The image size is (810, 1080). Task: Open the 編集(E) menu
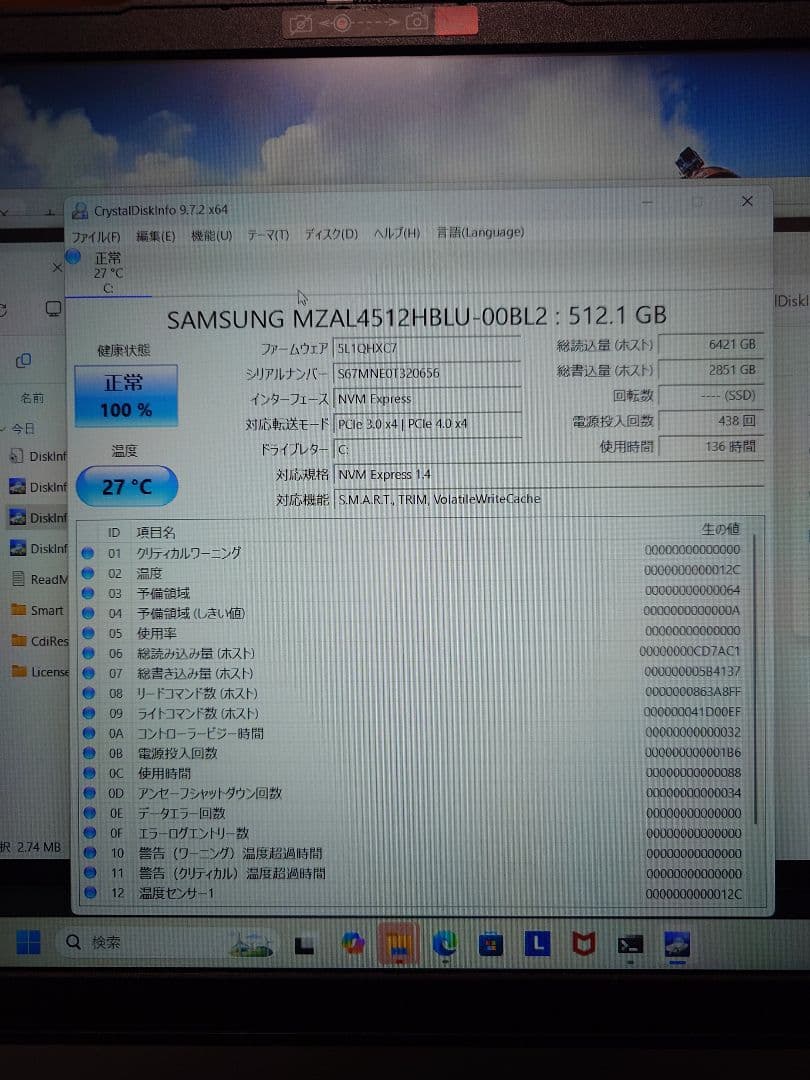click(155, 235)
